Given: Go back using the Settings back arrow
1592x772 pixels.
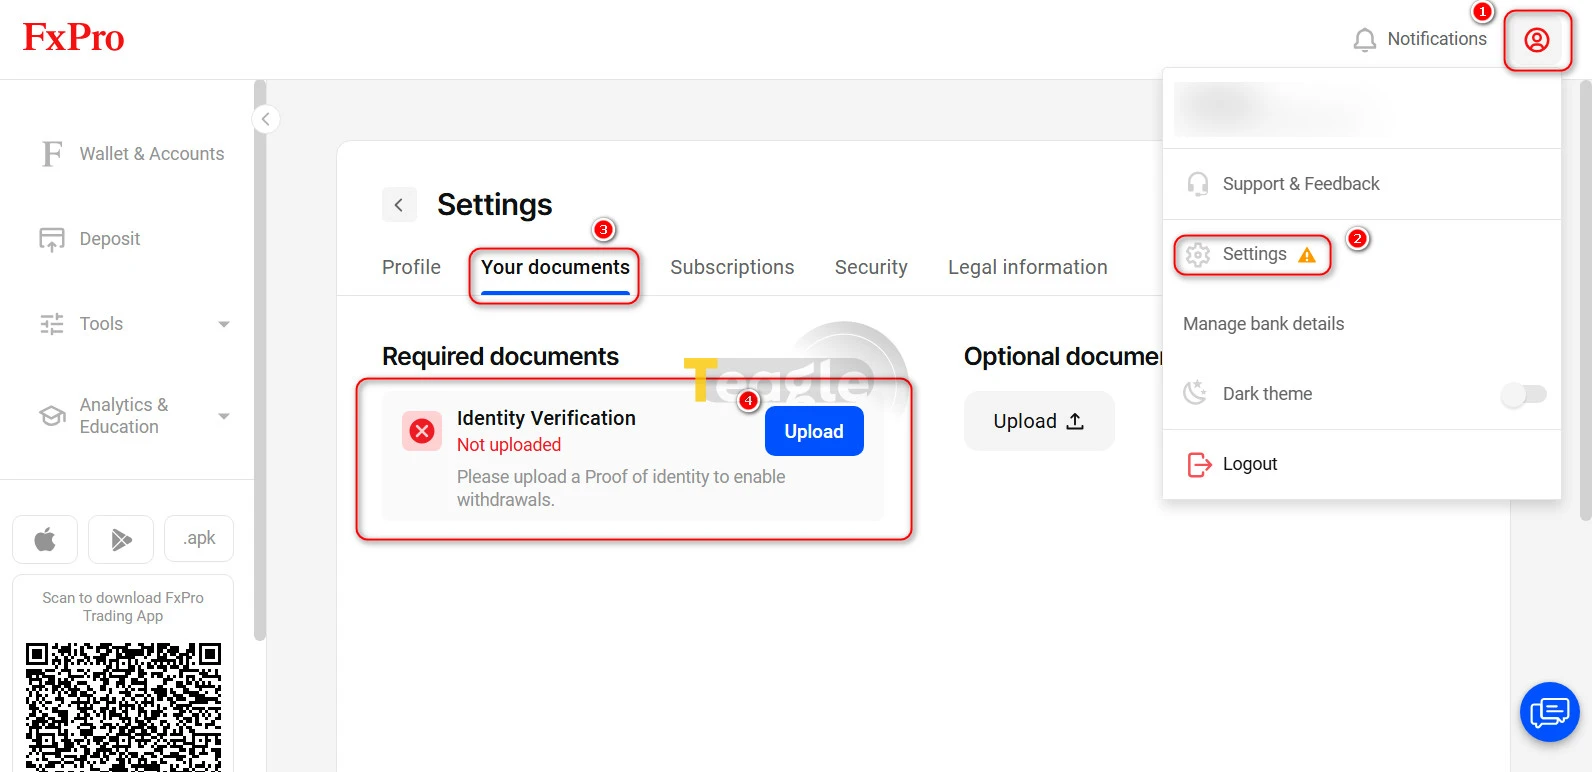Looking at the screenshot, I should [399, 205].
